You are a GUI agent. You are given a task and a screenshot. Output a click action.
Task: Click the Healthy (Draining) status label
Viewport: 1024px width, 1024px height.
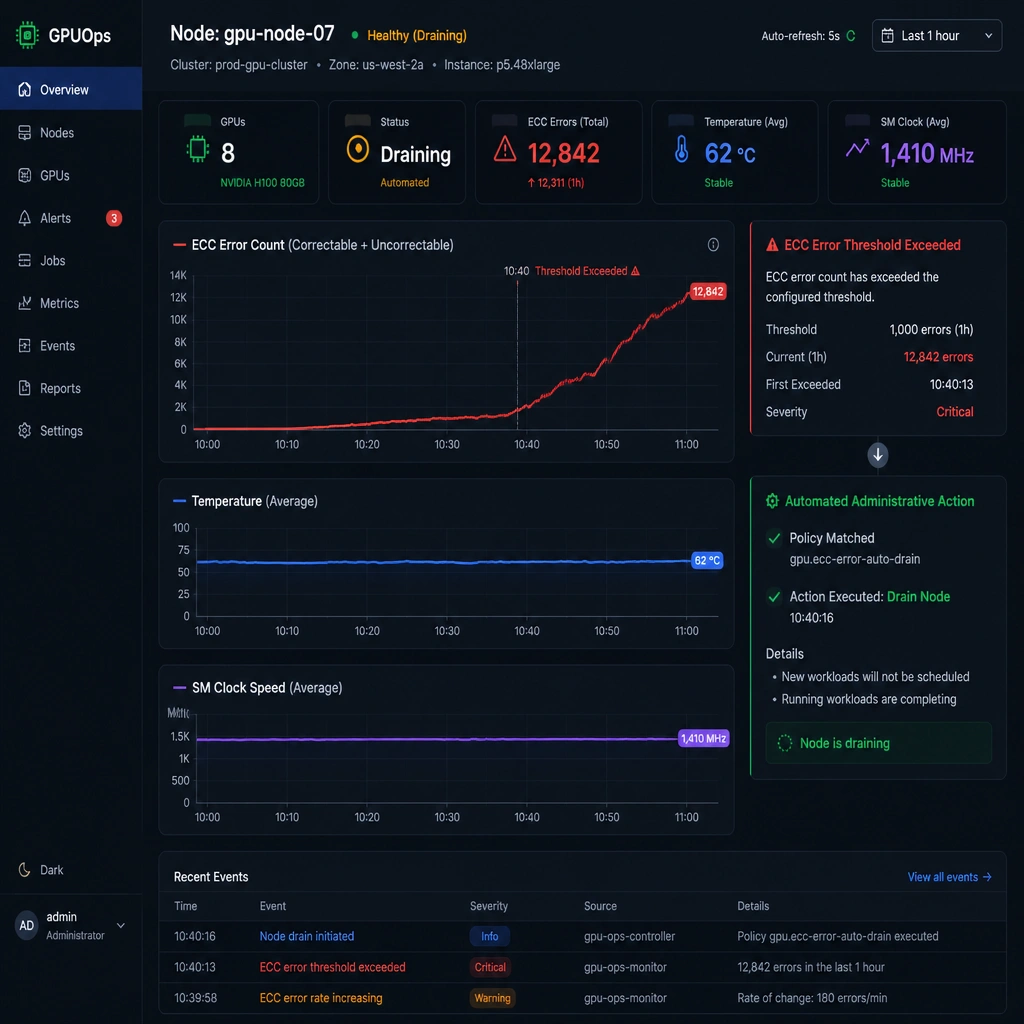(x=417, y=35)
